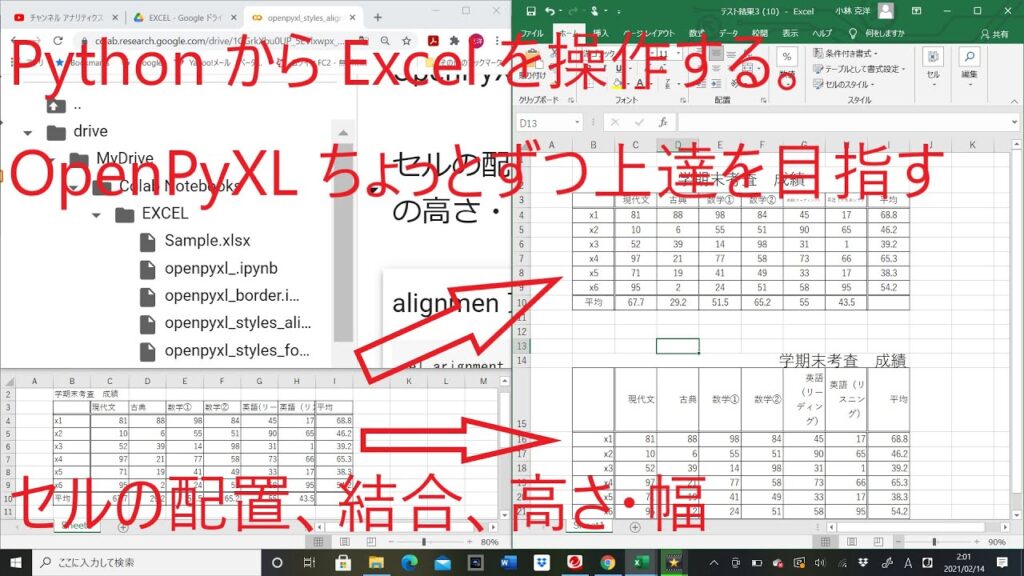
Task: Switch to the Data tab in Excel
Action: coord(729,33)
